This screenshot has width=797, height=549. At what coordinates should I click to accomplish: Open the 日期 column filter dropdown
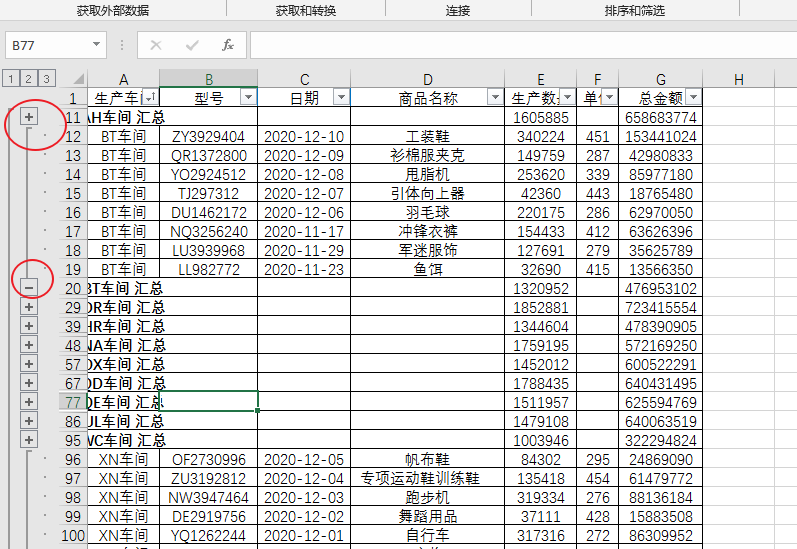click(341, 97)
